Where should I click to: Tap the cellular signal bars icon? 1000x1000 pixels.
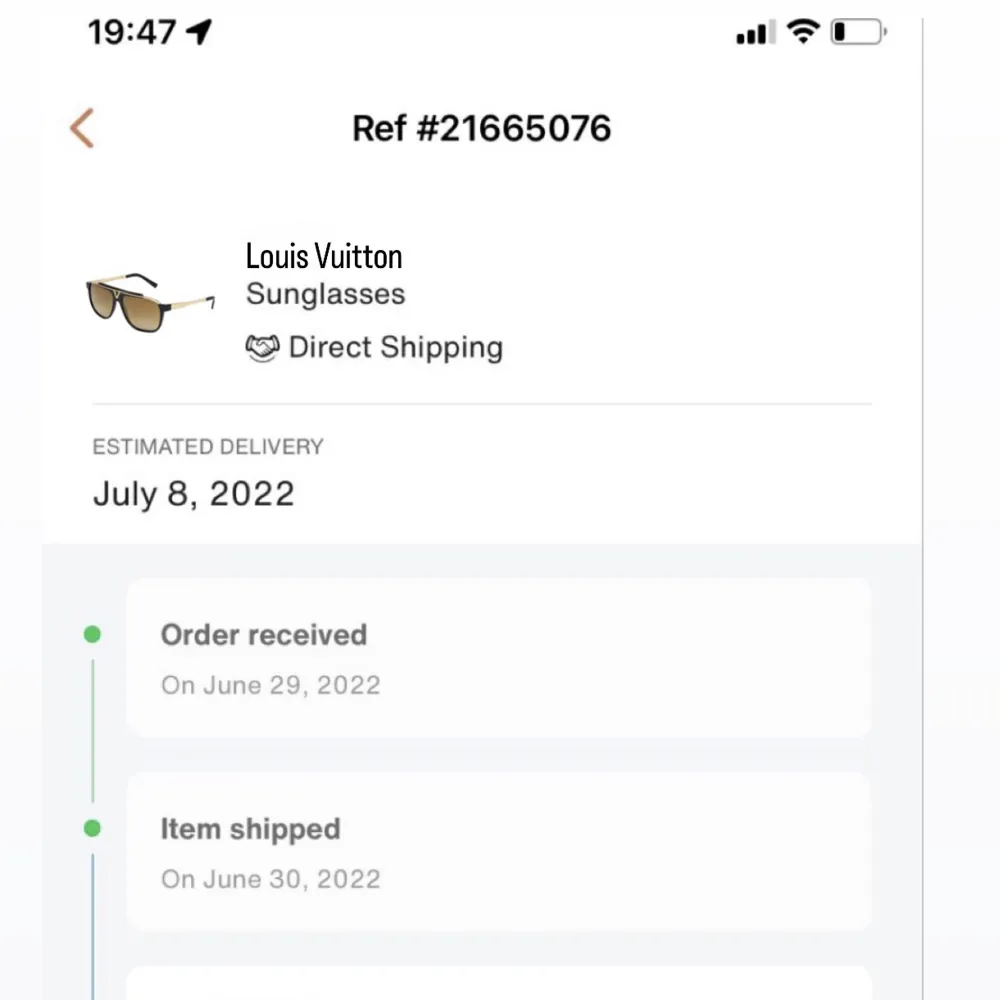(x=755, y=34)
